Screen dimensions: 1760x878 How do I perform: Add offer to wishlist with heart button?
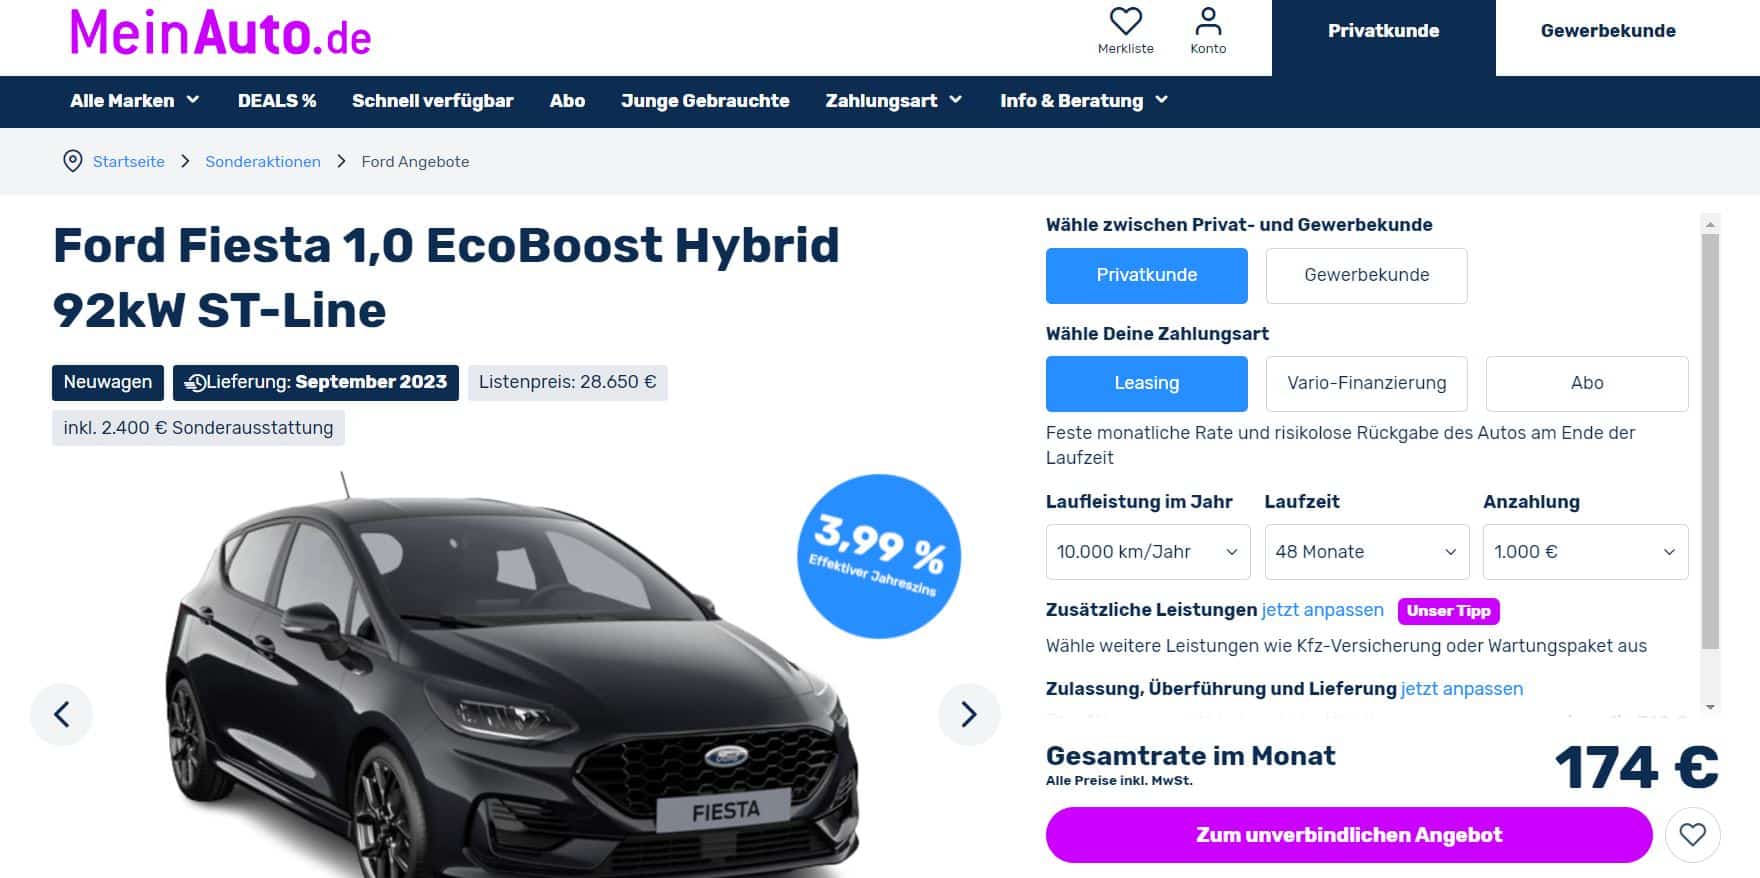coord(1692,834)
